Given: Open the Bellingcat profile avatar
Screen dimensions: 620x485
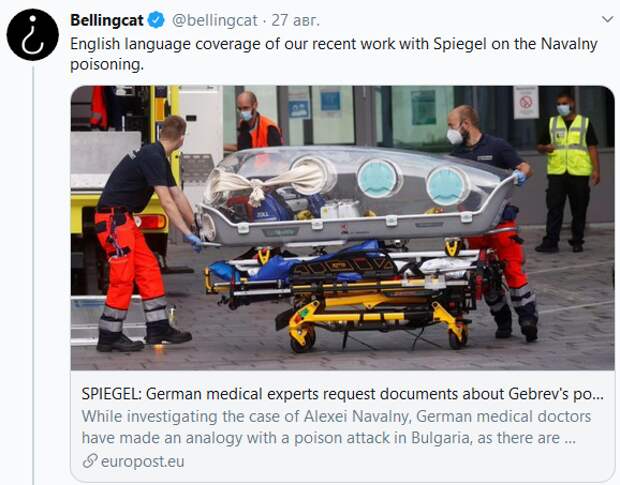Looking at the screenshot, I should (x=32, y=34).
